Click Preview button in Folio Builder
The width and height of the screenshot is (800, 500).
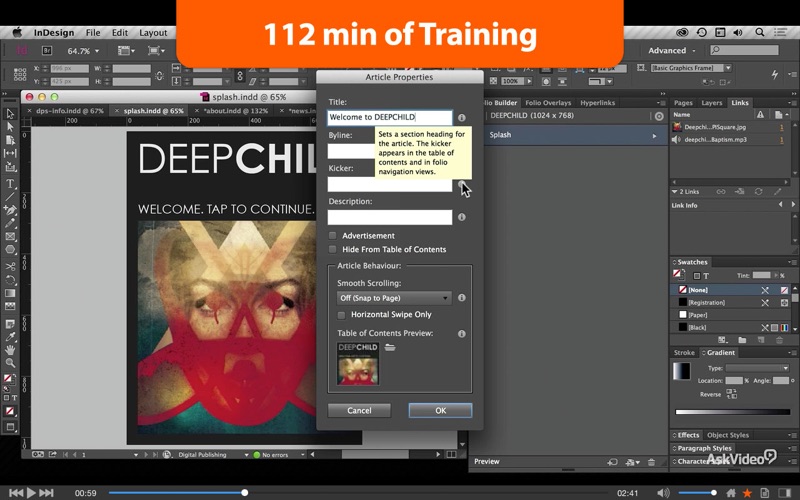click(487, 462)
